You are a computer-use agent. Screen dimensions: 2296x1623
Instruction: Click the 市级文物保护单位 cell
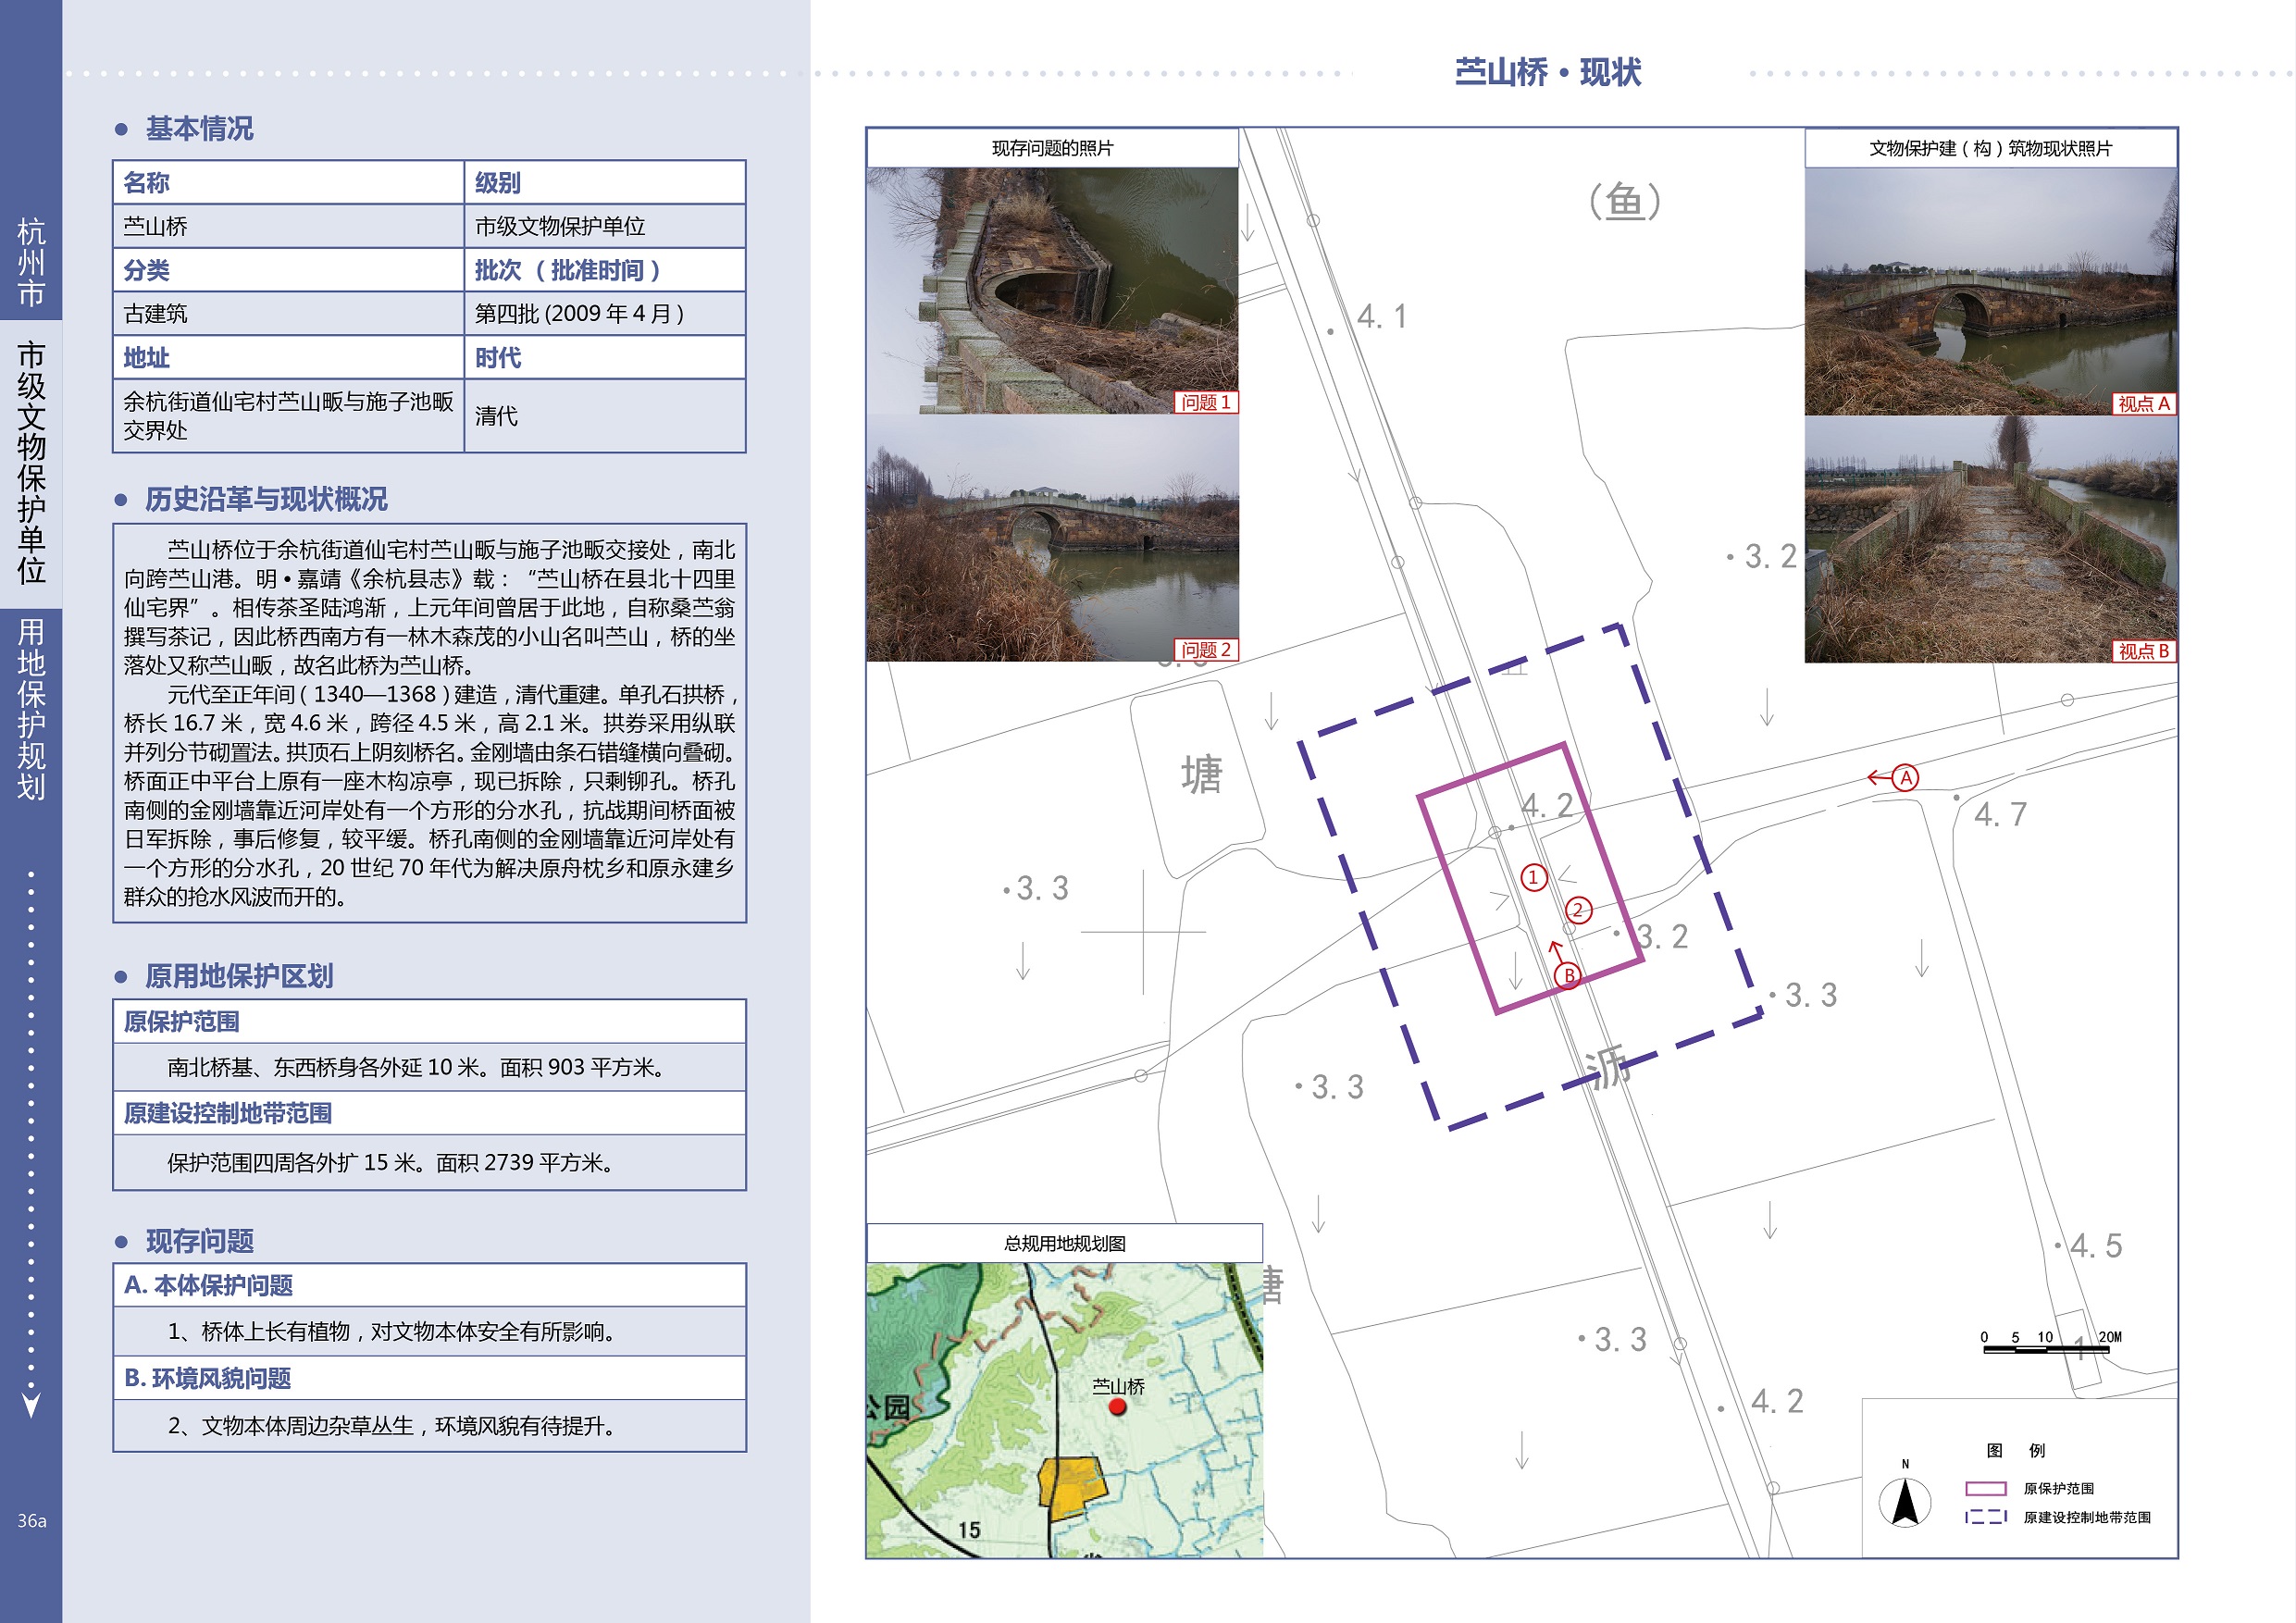(x=605, y=226)
